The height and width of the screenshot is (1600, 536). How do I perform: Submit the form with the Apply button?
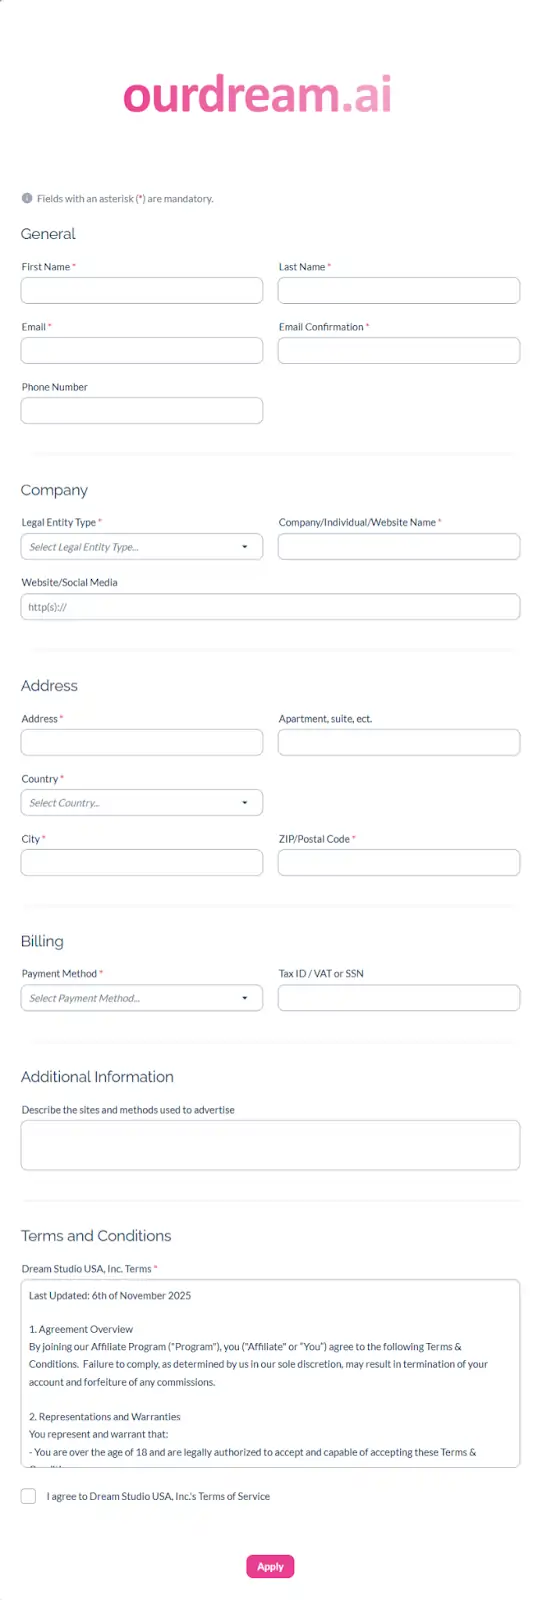click(270, 1567)
